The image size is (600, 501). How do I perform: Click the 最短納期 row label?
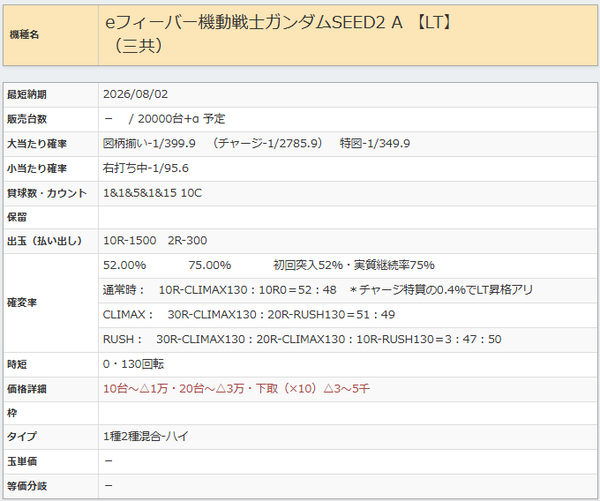(x=27, y=95)
